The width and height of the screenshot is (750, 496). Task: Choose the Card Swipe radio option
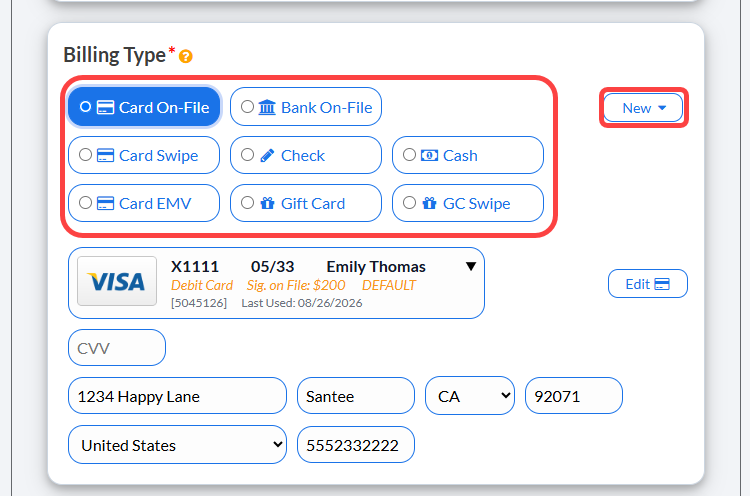85,155
